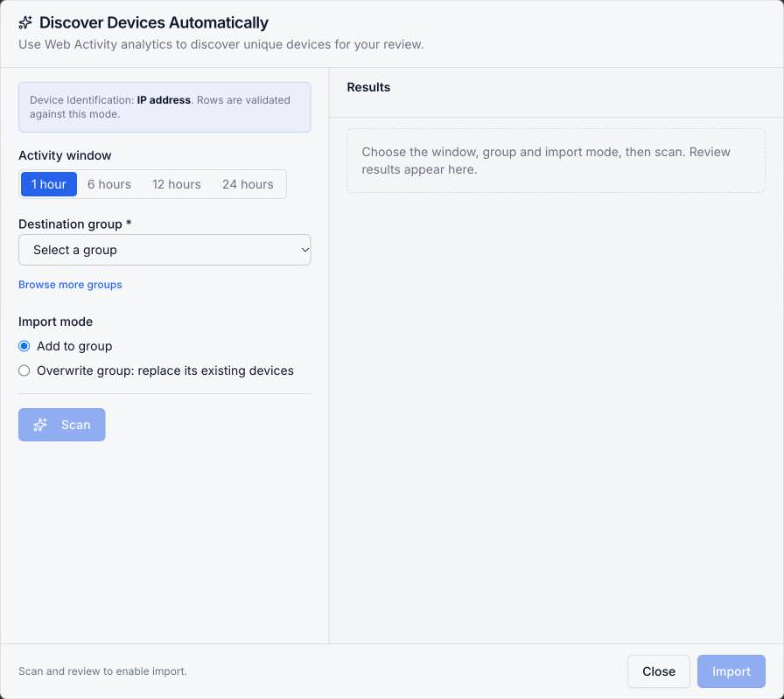This screenshot has height=699, width=784.
Task: Click the Activity window label
Action: pyautogui.click(x=64, y=156)
